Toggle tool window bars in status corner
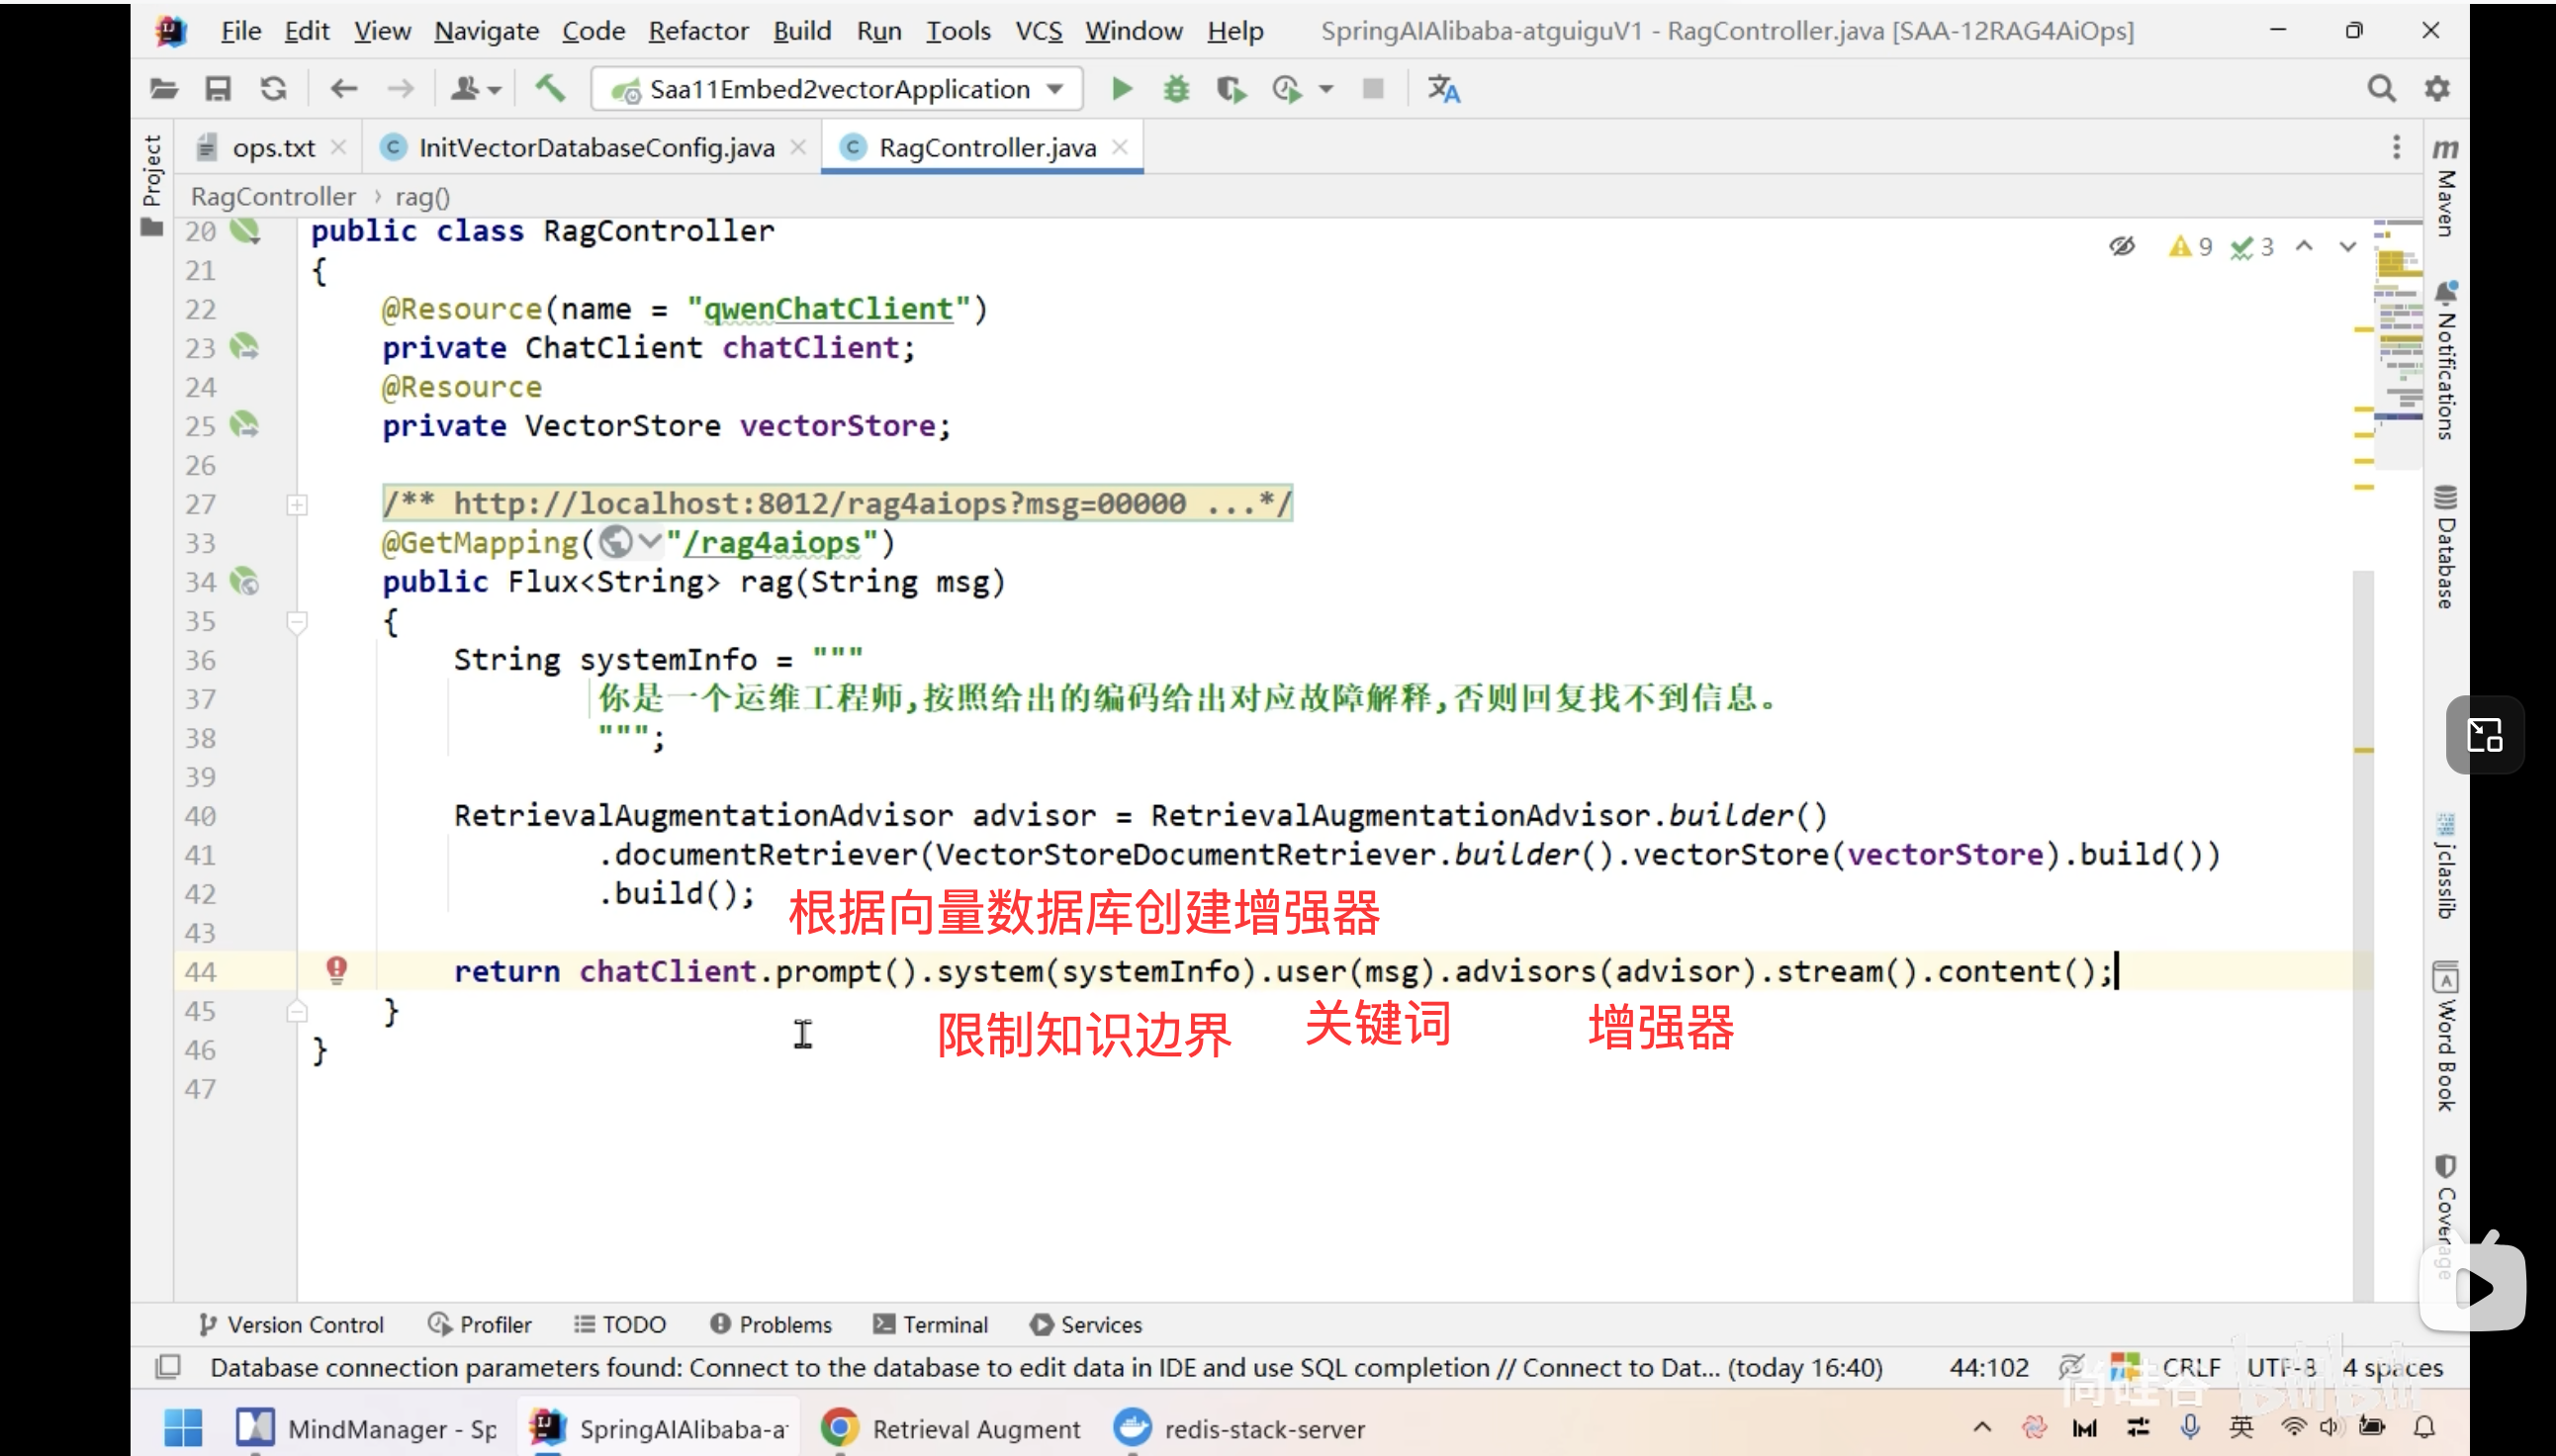2556x1456 pixels. pyautogui.click(x=168, y=1366)
